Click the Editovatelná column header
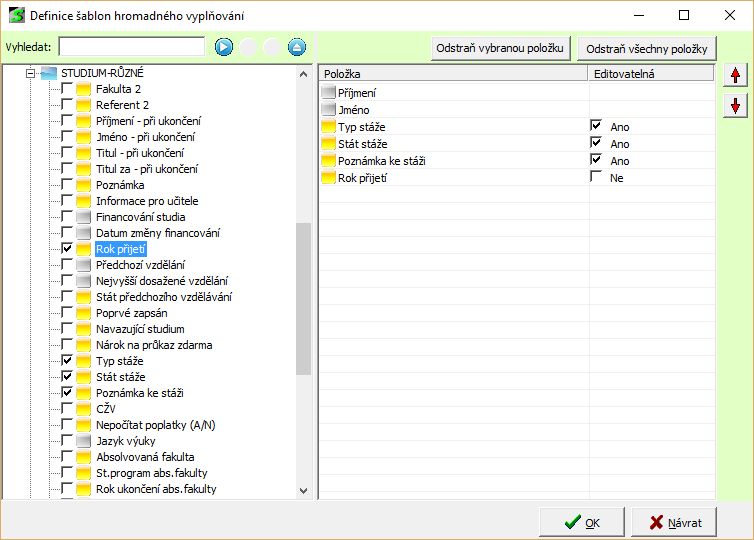Image resolution: width=754 pixels, height=540 pixels. 651,74
